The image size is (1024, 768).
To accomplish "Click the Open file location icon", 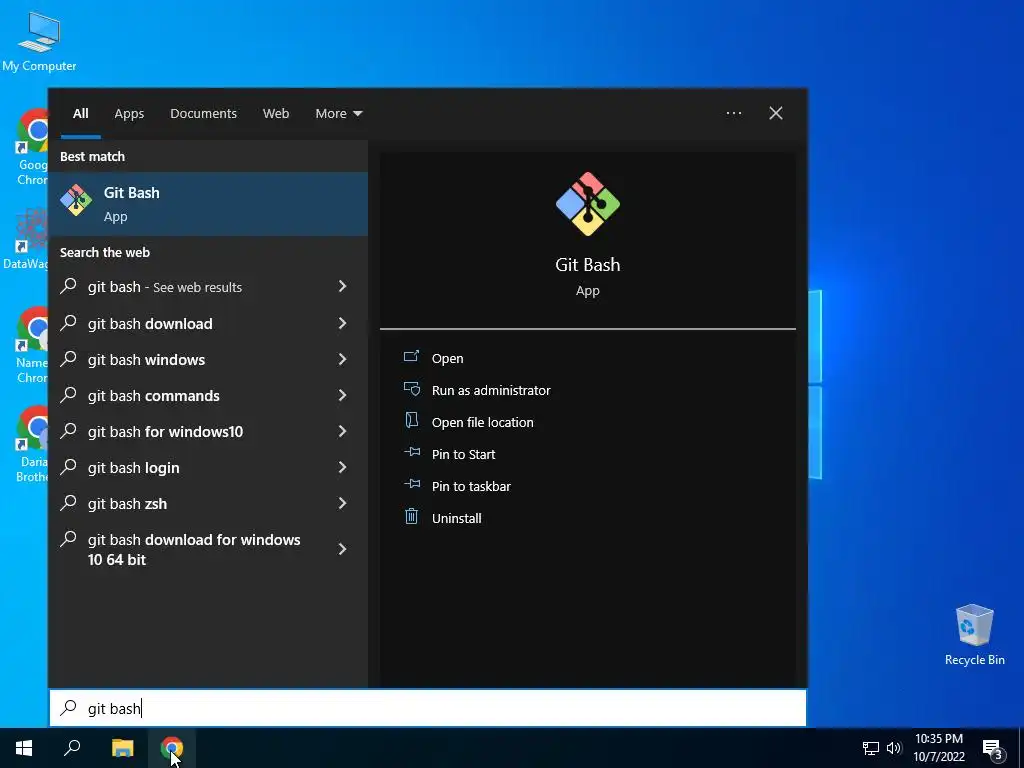I will (x=411, y=421).
